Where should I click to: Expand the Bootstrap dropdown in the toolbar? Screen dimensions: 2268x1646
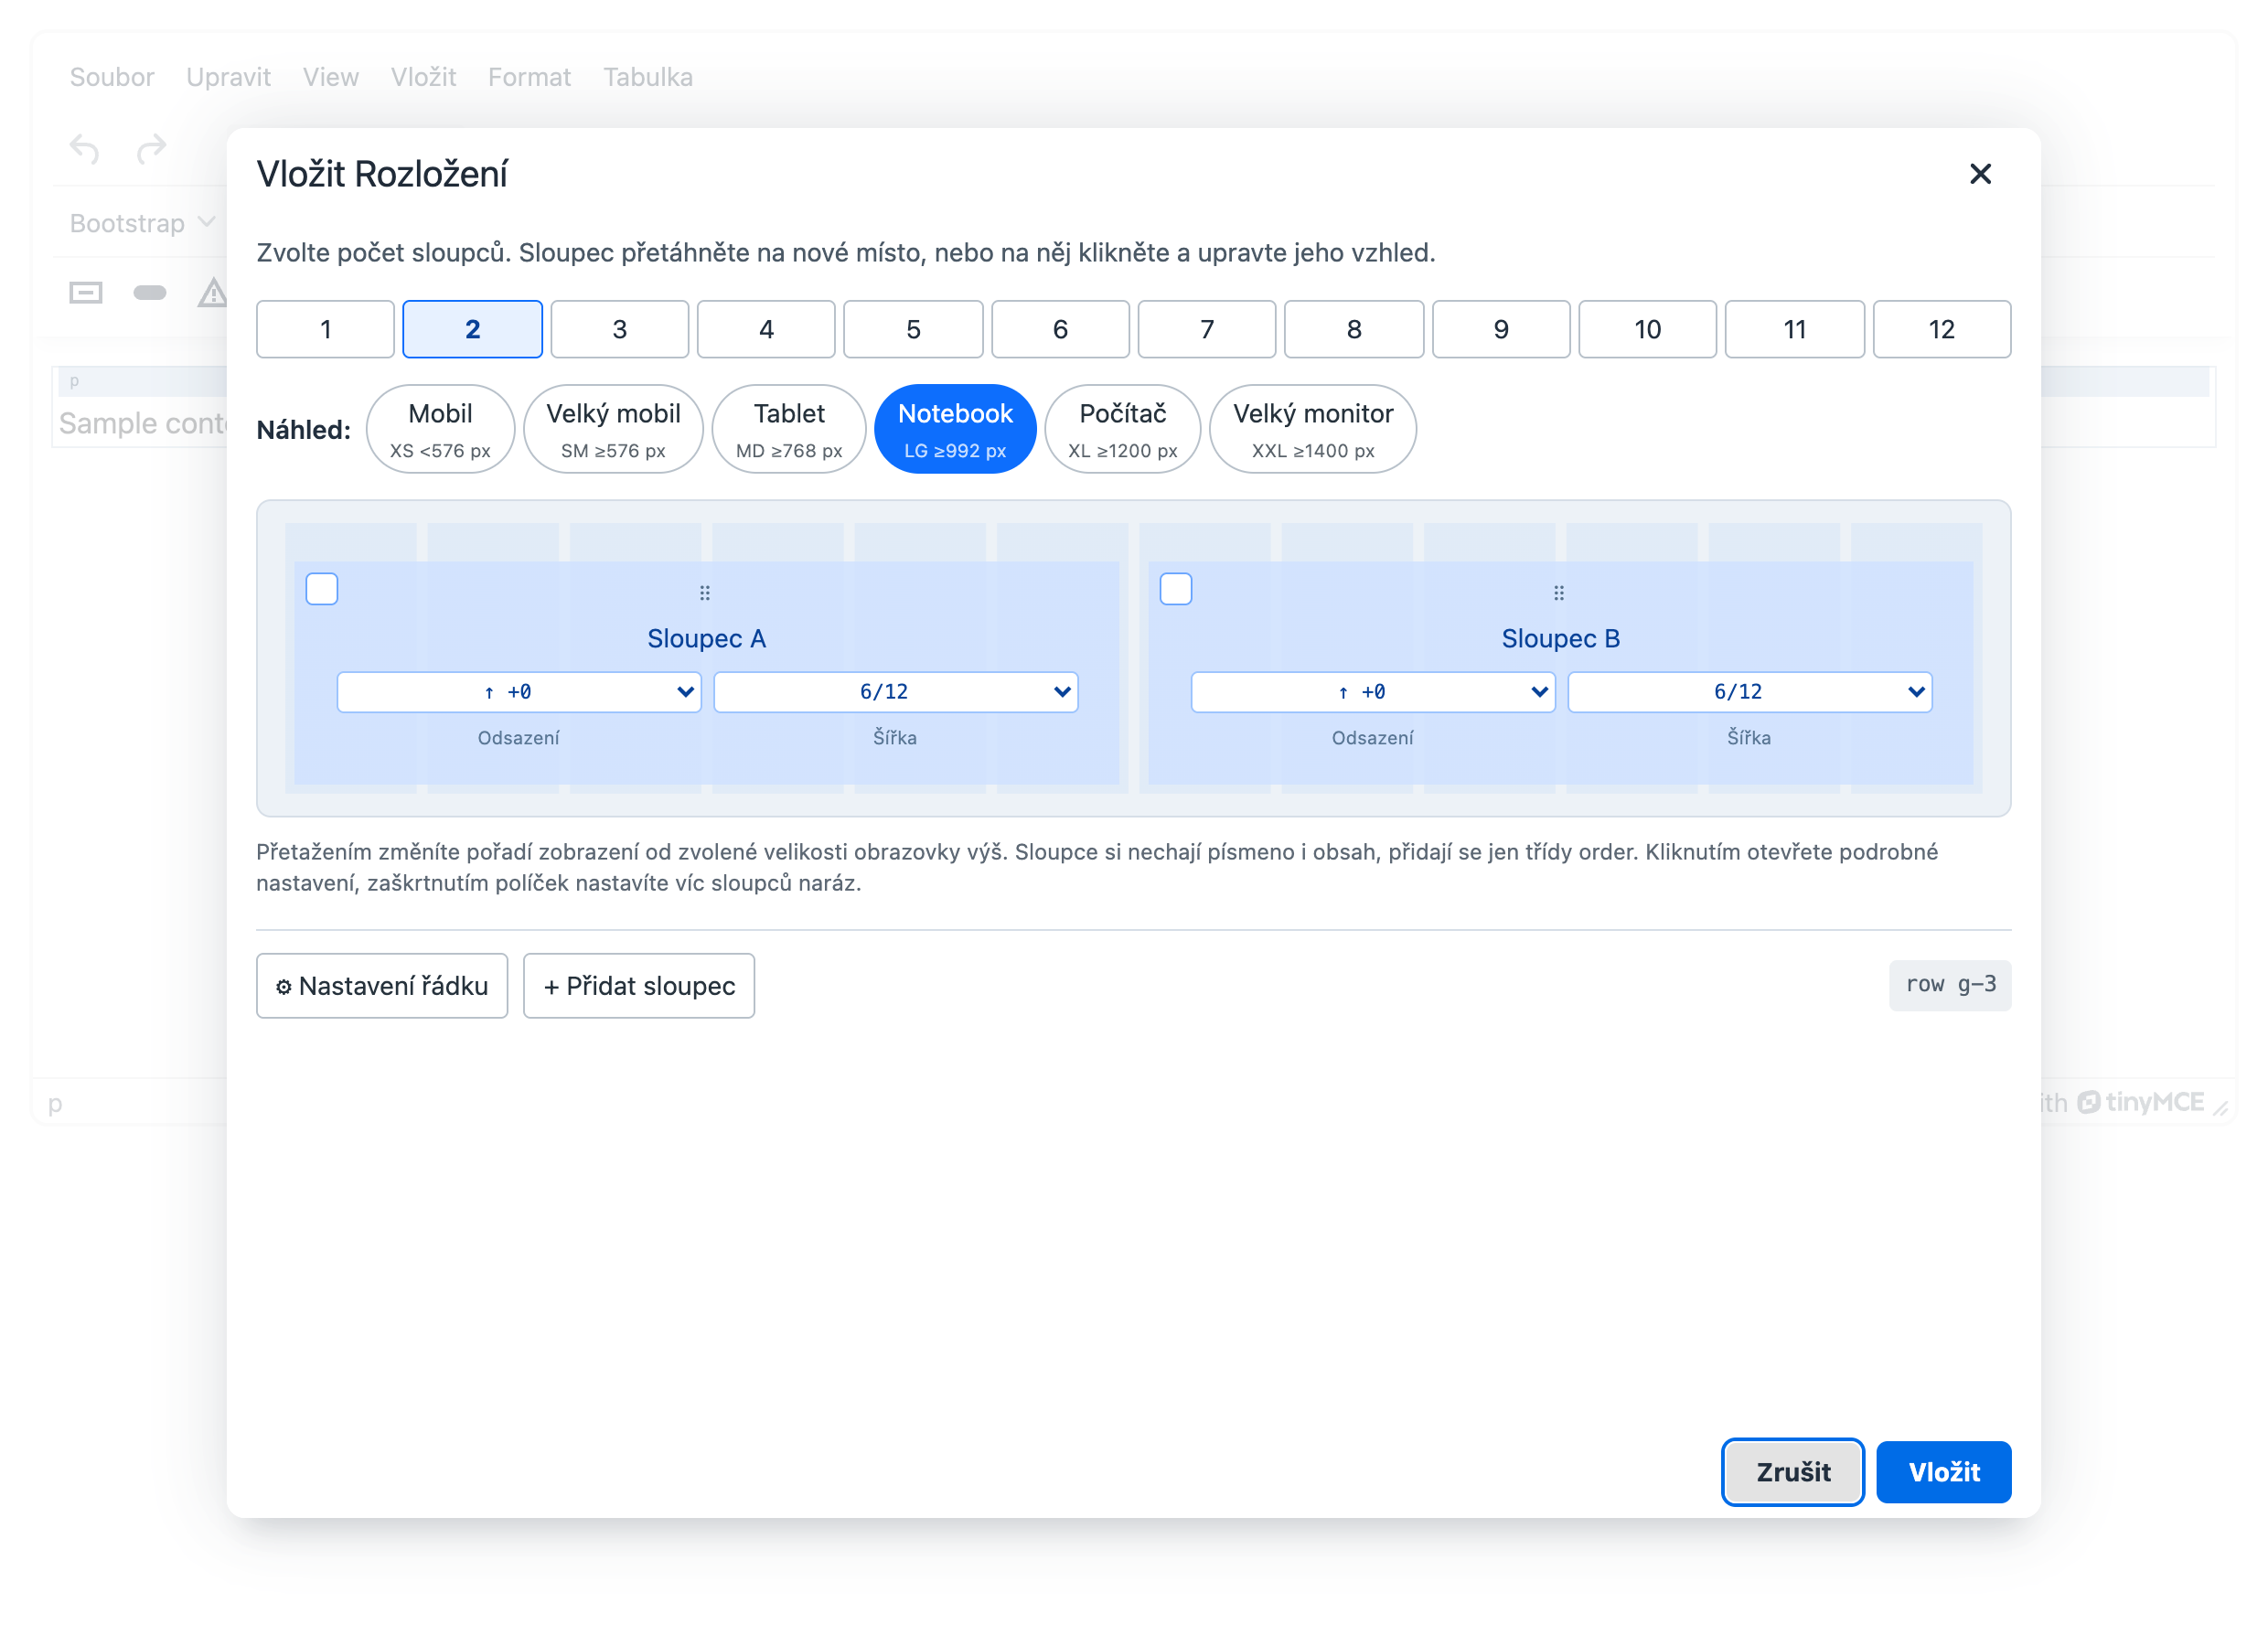(x=142, y=223)
